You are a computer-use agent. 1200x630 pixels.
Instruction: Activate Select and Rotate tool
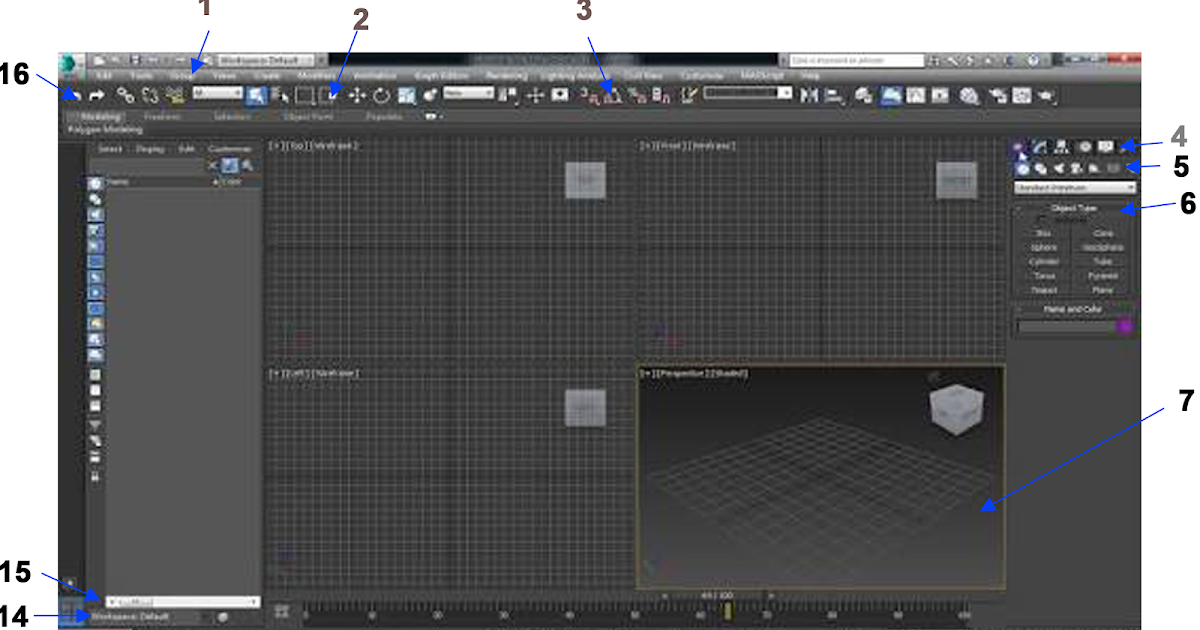[381, 95]
